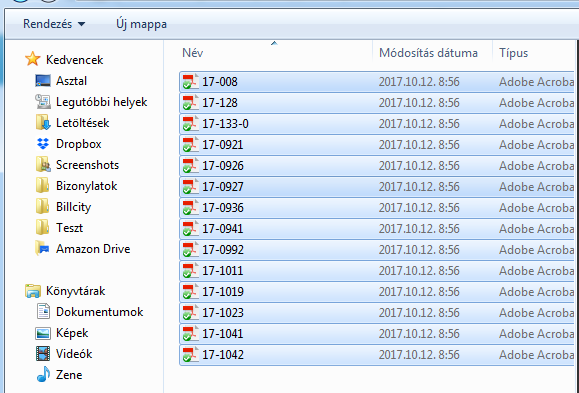Click the PDF icon of file 17-0936
The width and height of the screenshot is (579, 393).
[x=191, y=208]
